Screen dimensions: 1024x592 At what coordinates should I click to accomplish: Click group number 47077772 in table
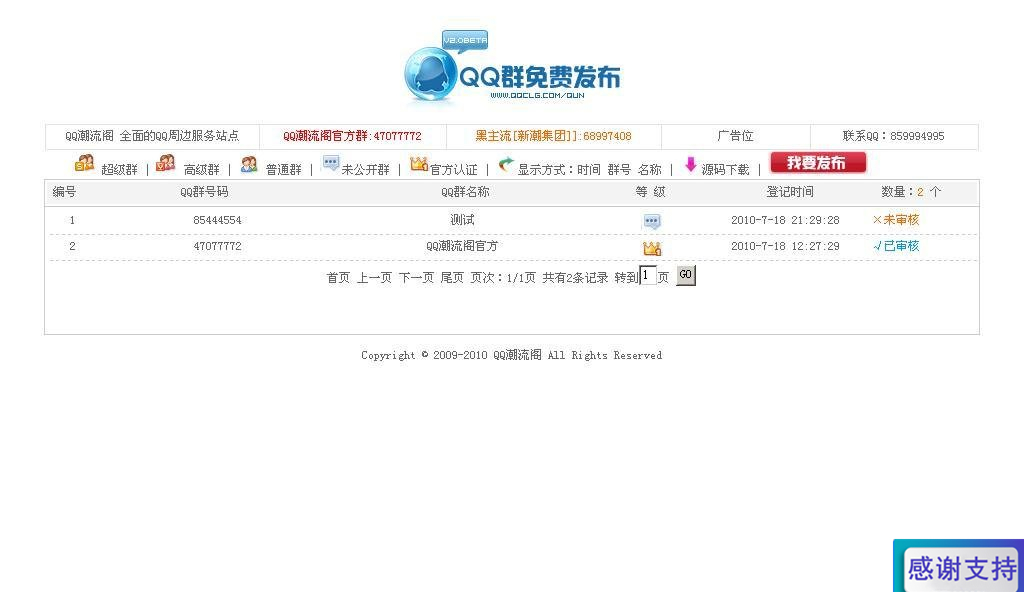[x=217, y=246]
